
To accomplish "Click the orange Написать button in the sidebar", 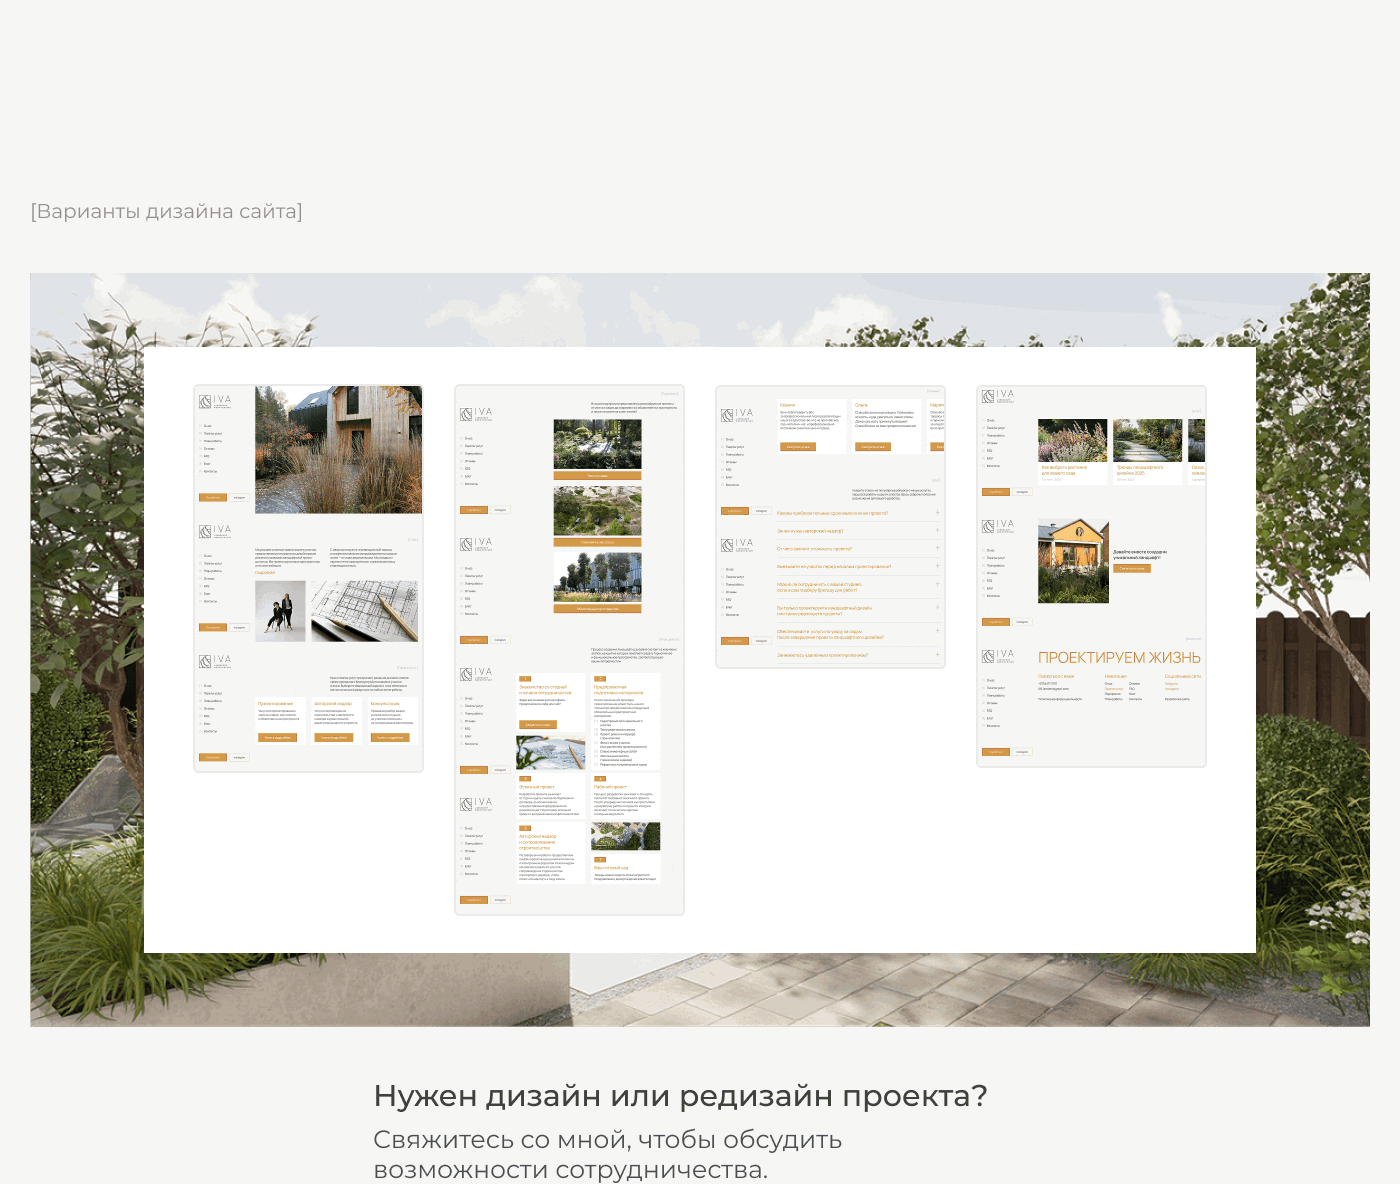I will point(212,497).
